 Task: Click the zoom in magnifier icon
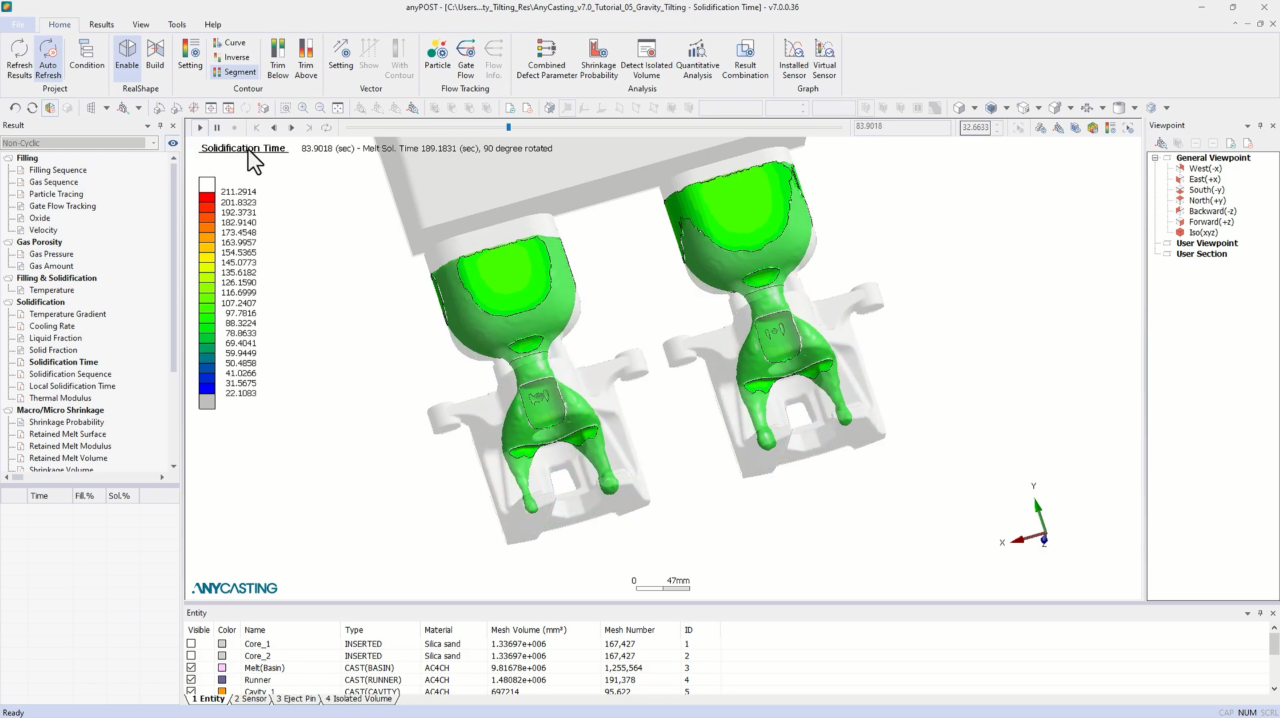point(302,108)
